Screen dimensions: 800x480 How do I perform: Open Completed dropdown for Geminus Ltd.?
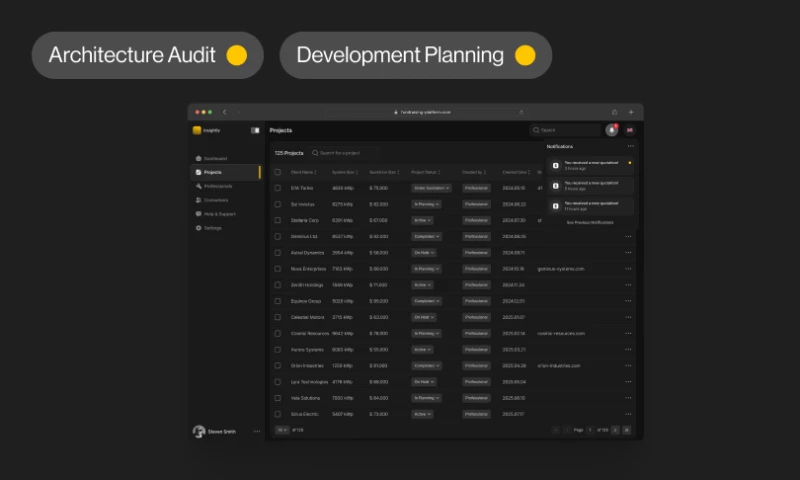(426, 237)
